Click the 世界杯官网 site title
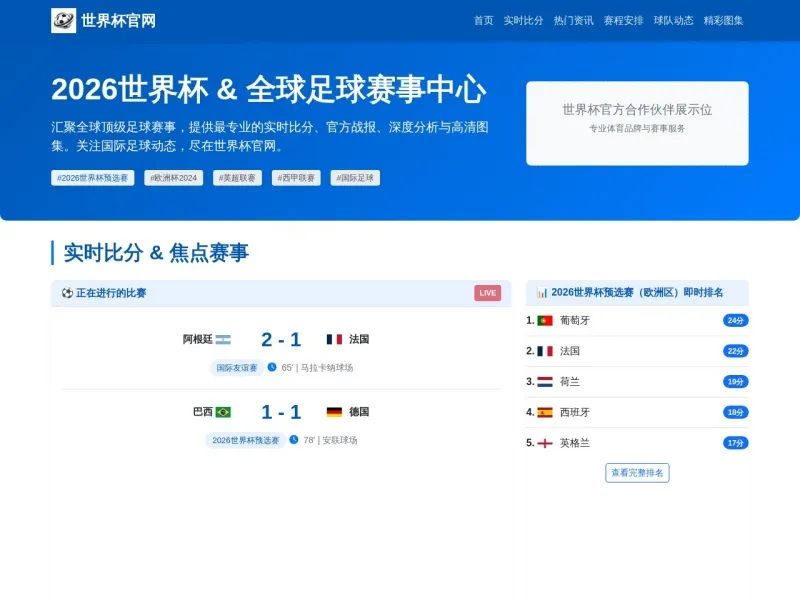Image resolution: width=800 pixels, height=600 pixels. 118,21
